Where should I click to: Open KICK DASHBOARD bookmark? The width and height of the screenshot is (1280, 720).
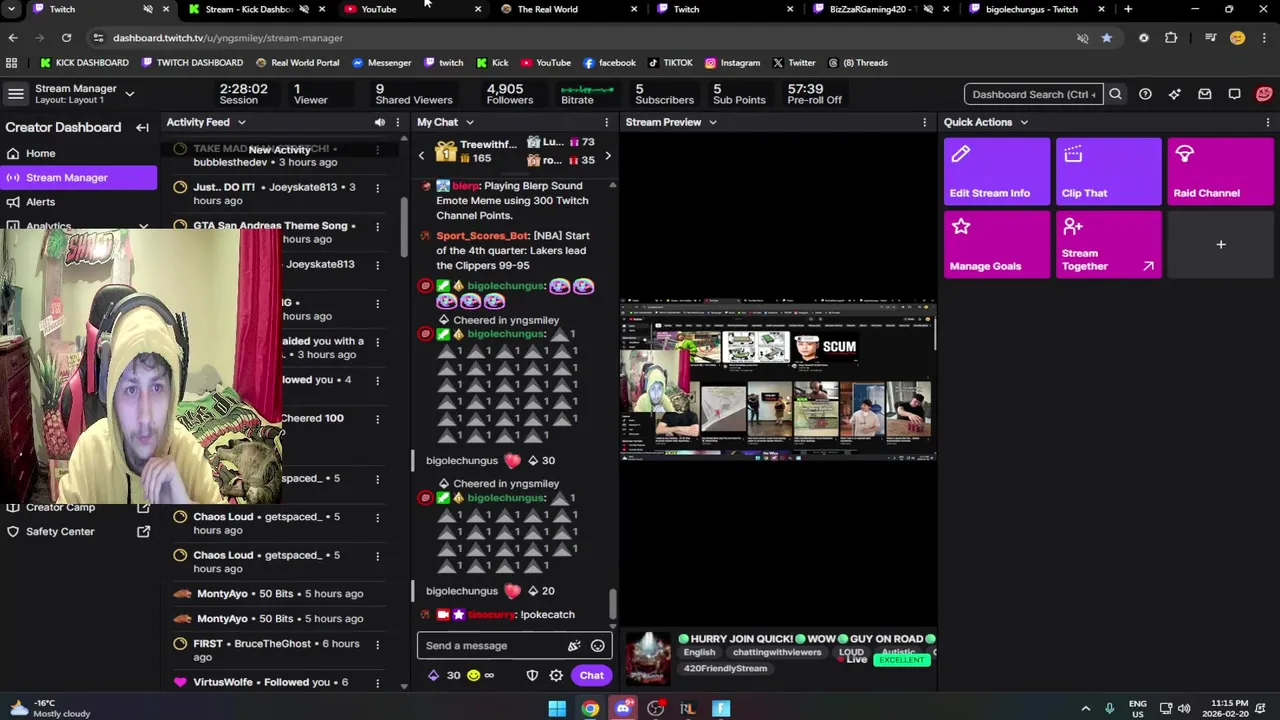[x=85, y=62]
